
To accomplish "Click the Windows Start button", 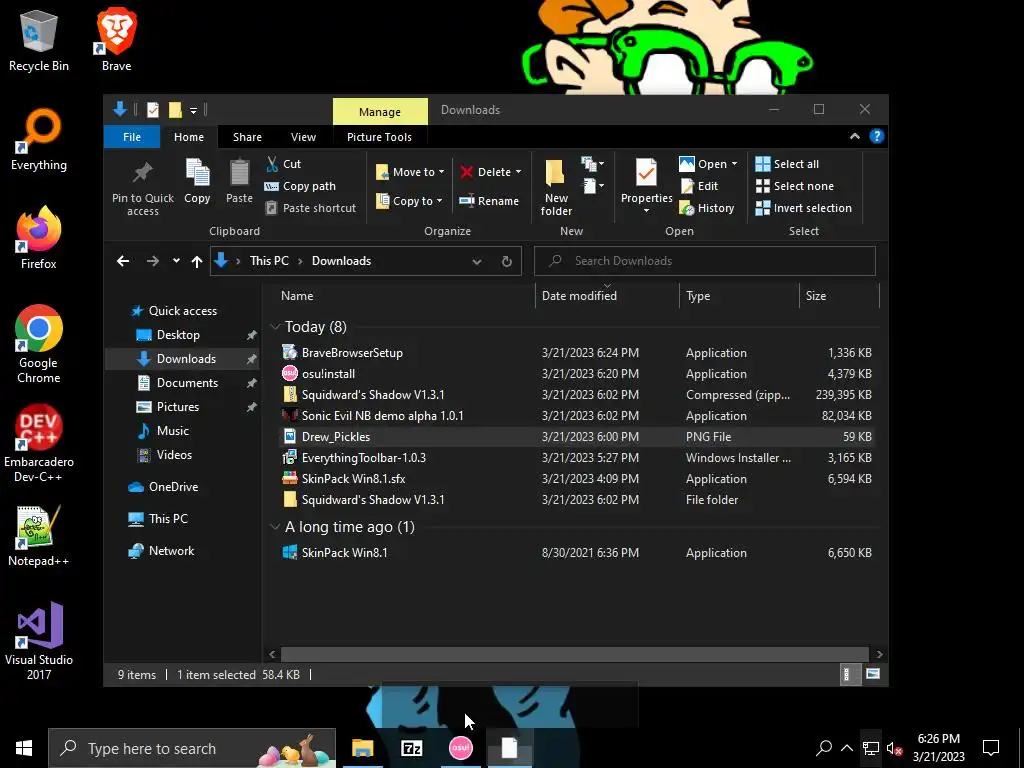I will click(x=24, y=748).
